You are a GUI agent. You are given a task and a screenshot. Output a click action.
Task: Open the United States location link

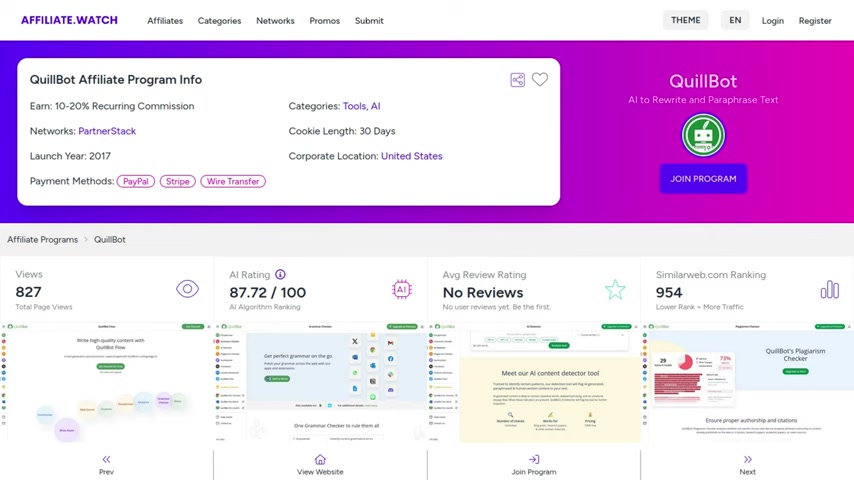[411, 156]
